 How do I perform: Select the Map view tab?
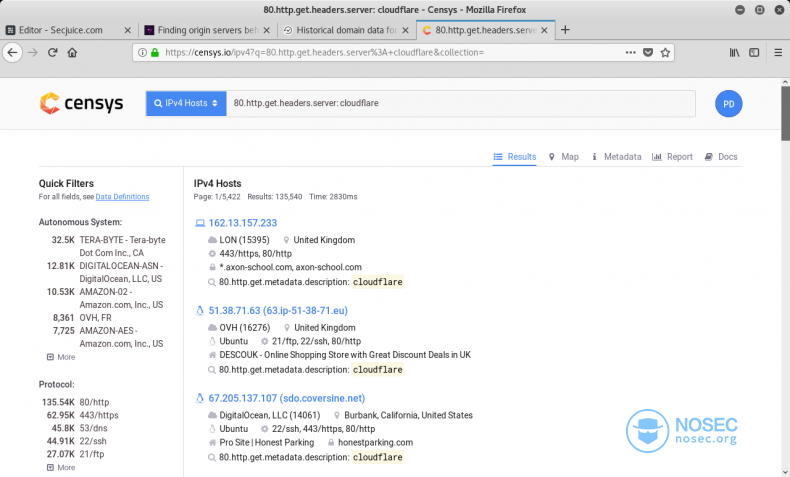tap(563, 157)
